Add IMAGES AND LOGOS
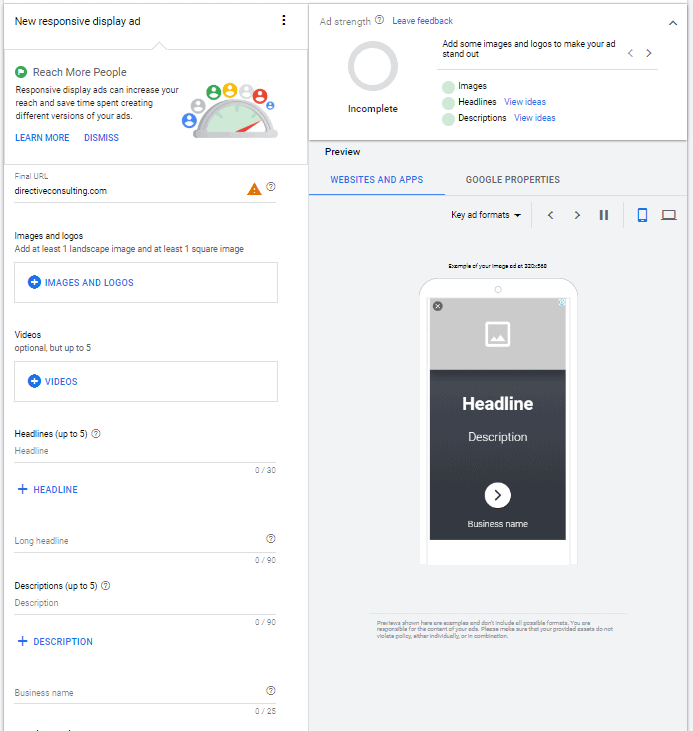The width and height of the screenshot is (693, 731). click(146, 283)
